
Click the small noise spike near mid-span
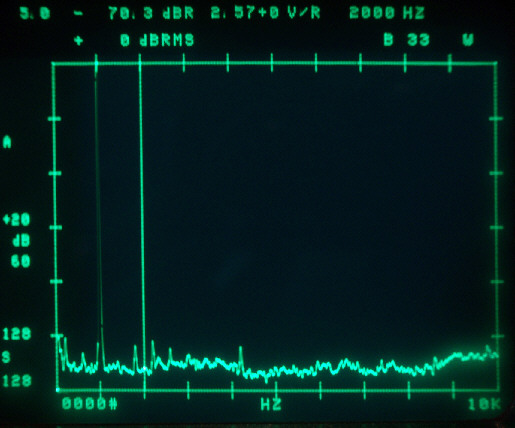click(x=241, y=357)
